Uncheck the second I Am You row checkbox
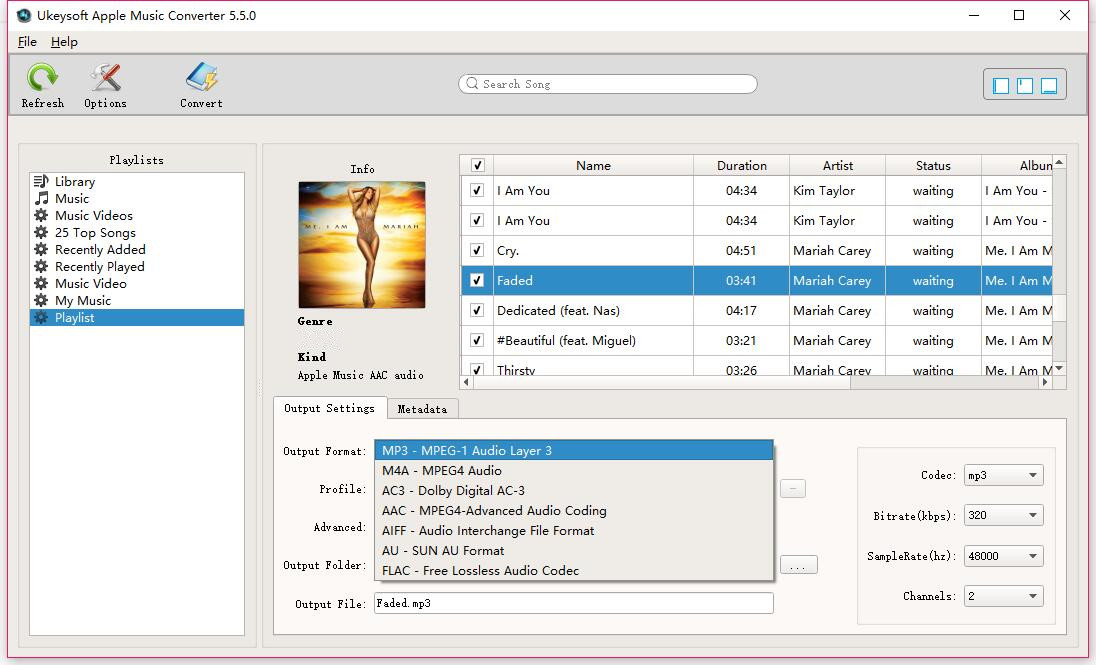This screenshot has width=1096, height=665. [x=477, y=220]
